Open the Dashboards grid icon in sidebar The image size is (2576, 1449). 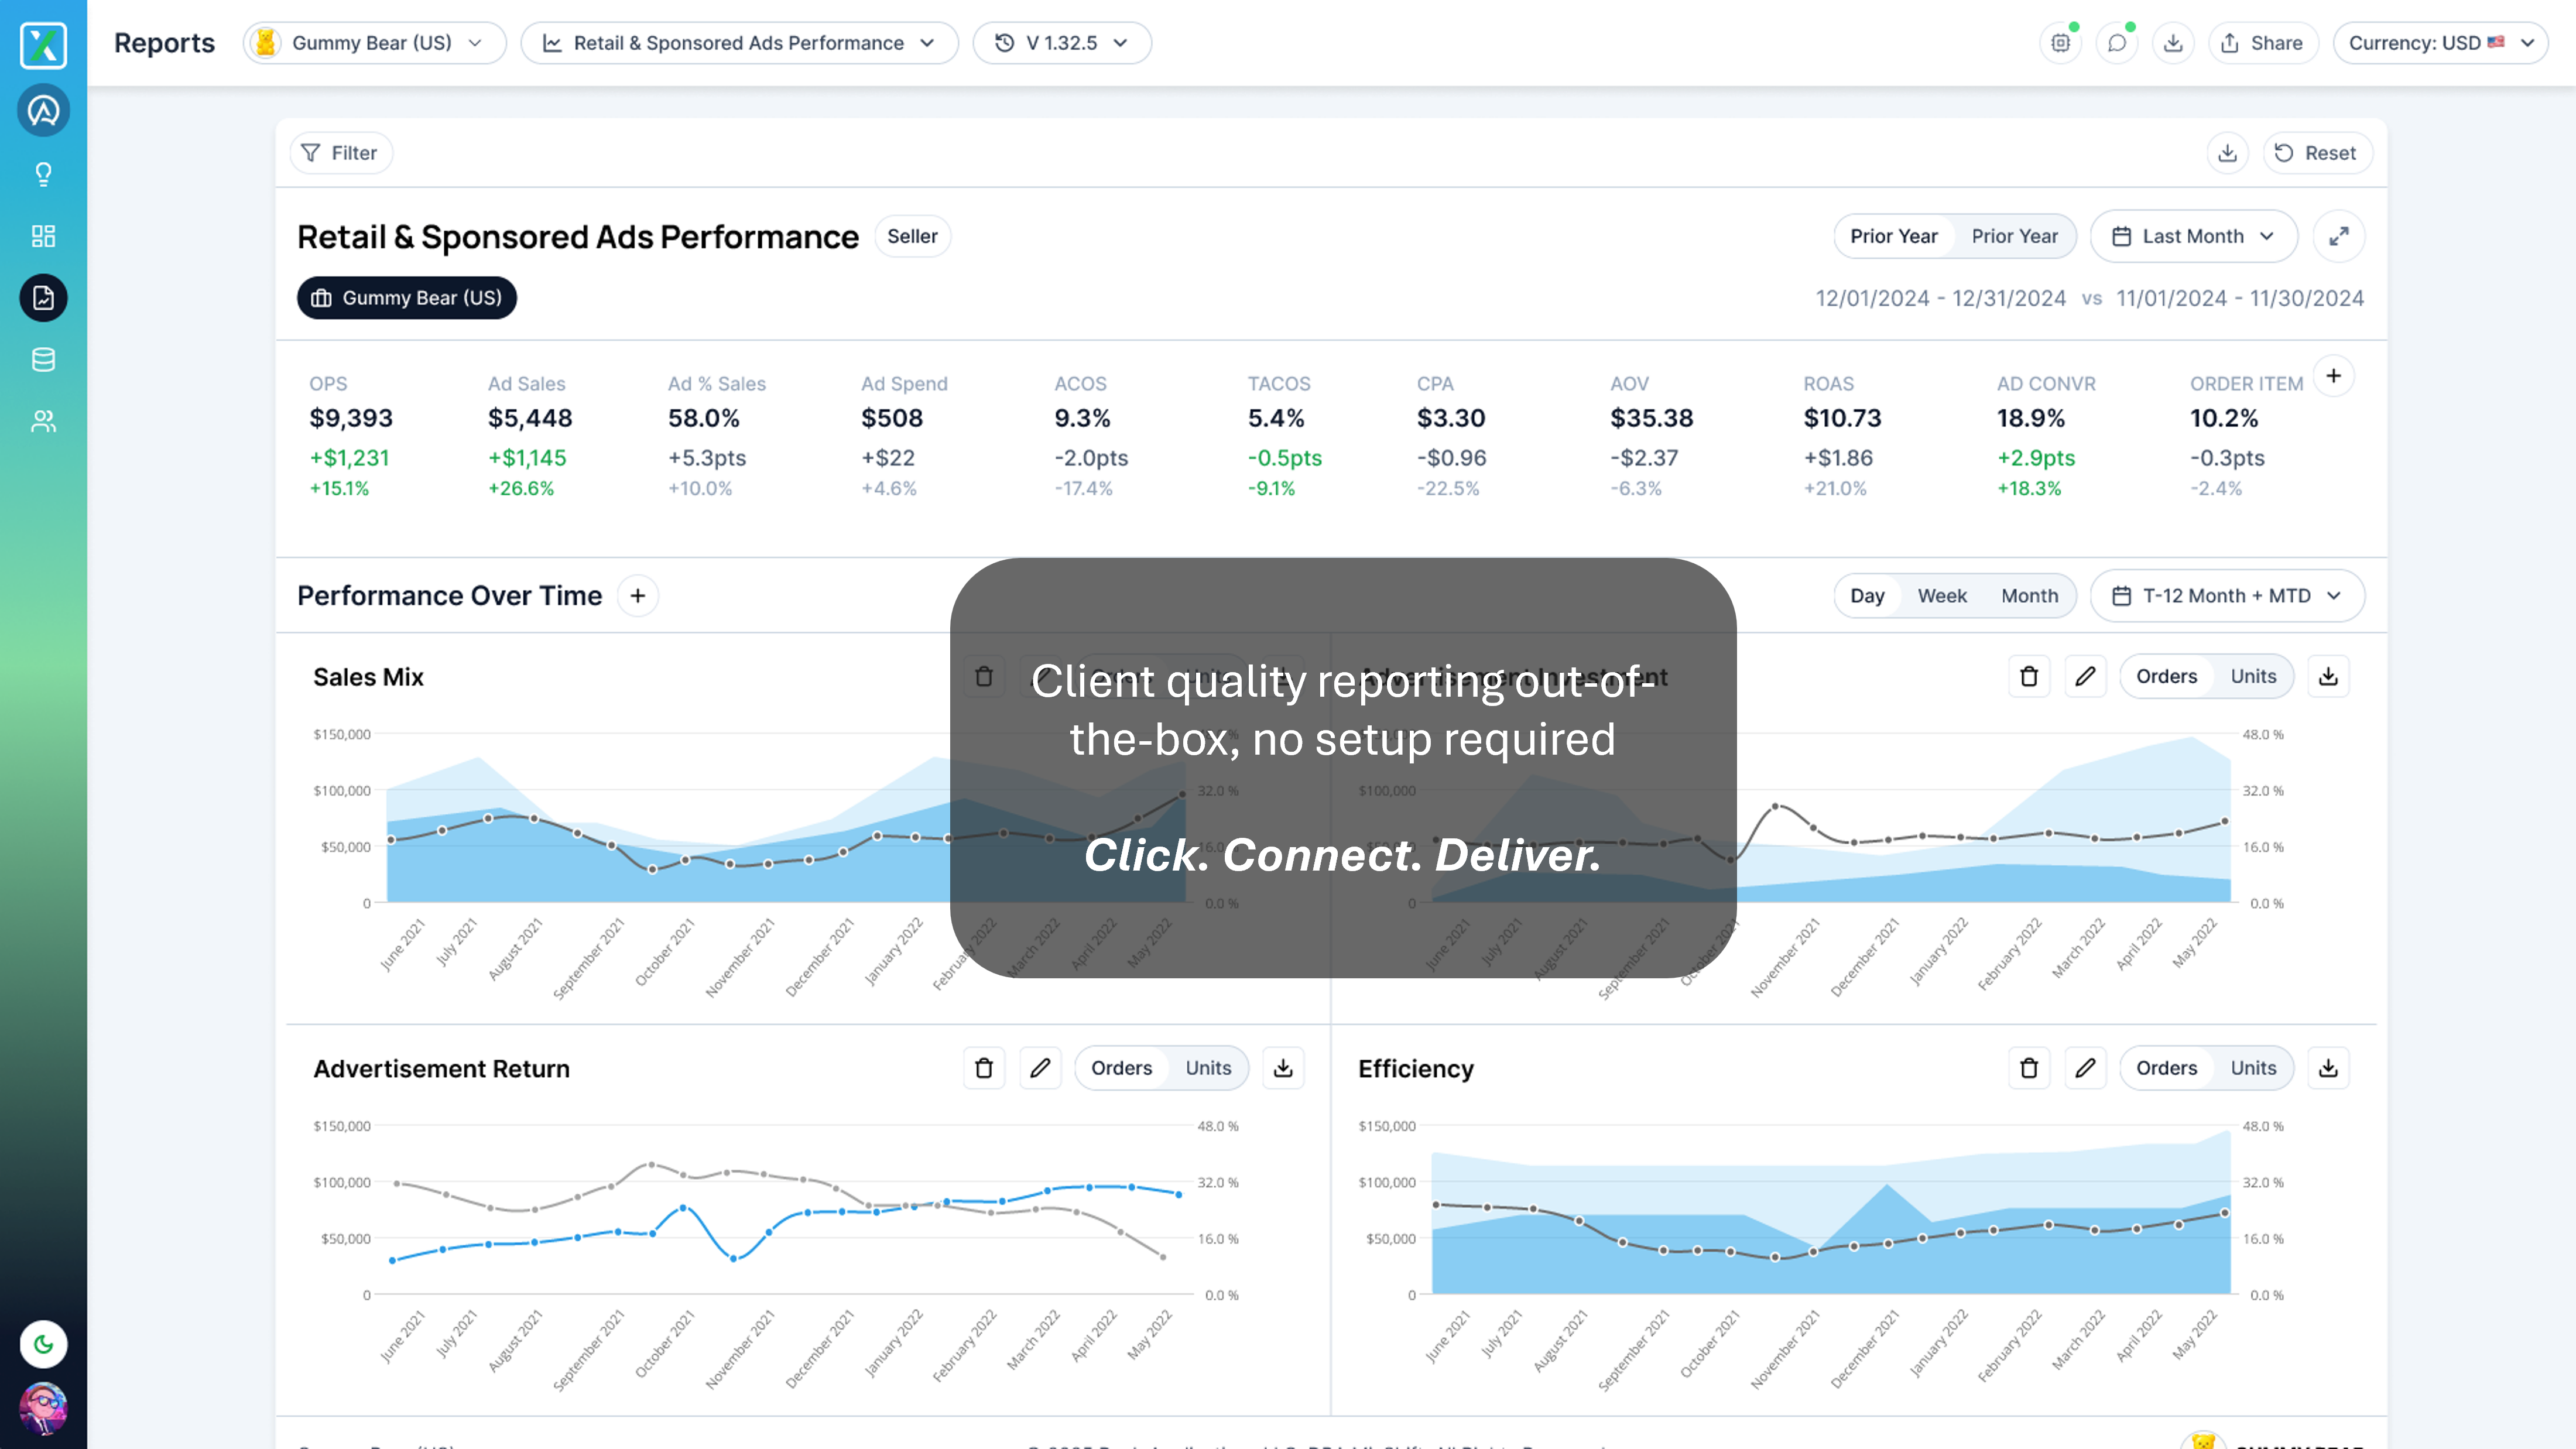pos(43,236)
